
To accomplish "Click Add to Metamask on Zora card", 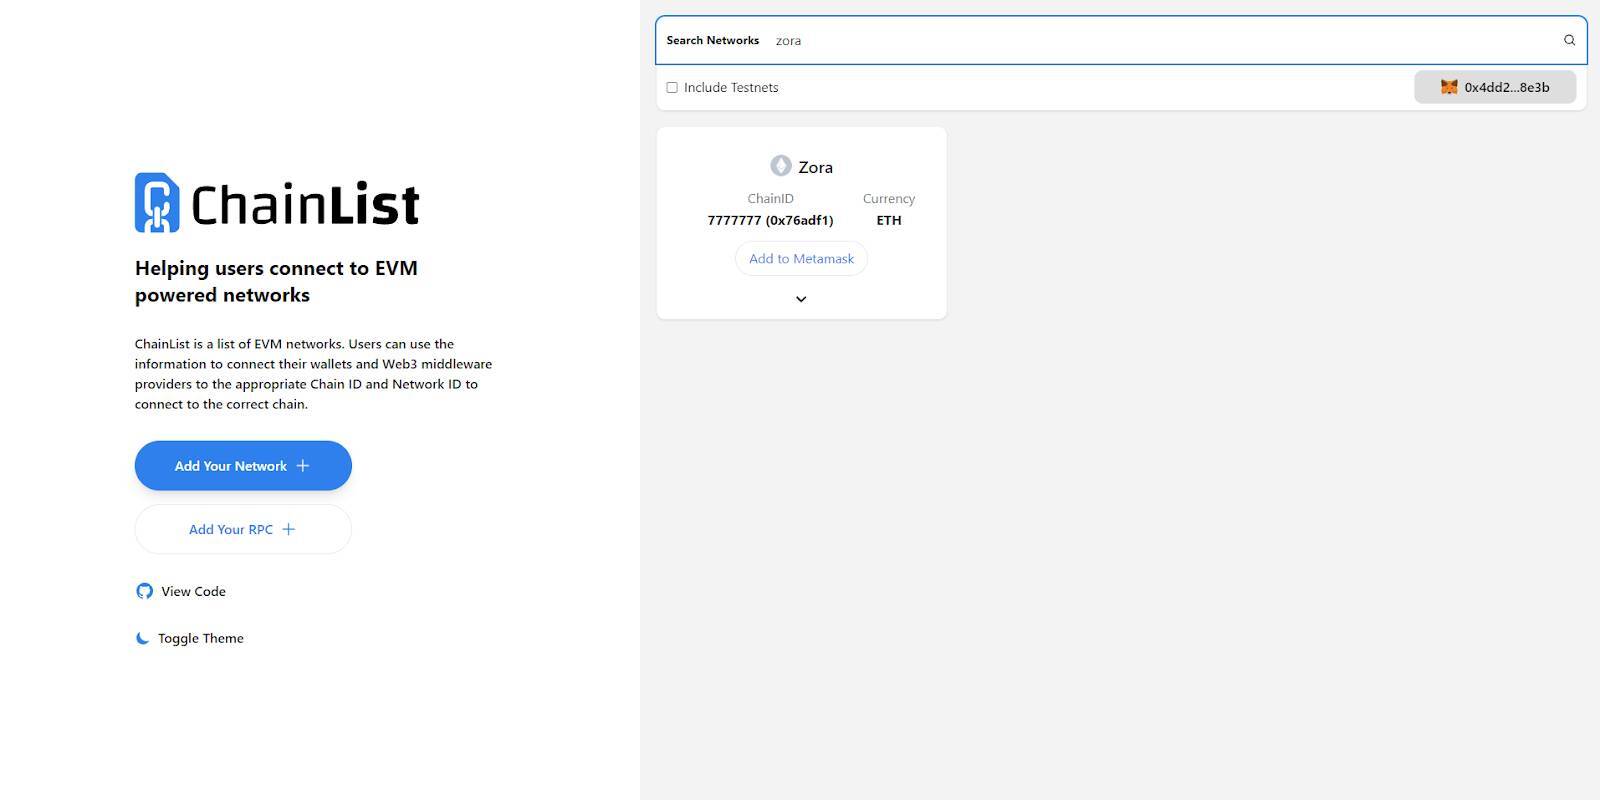I will [x=801, y=258].
